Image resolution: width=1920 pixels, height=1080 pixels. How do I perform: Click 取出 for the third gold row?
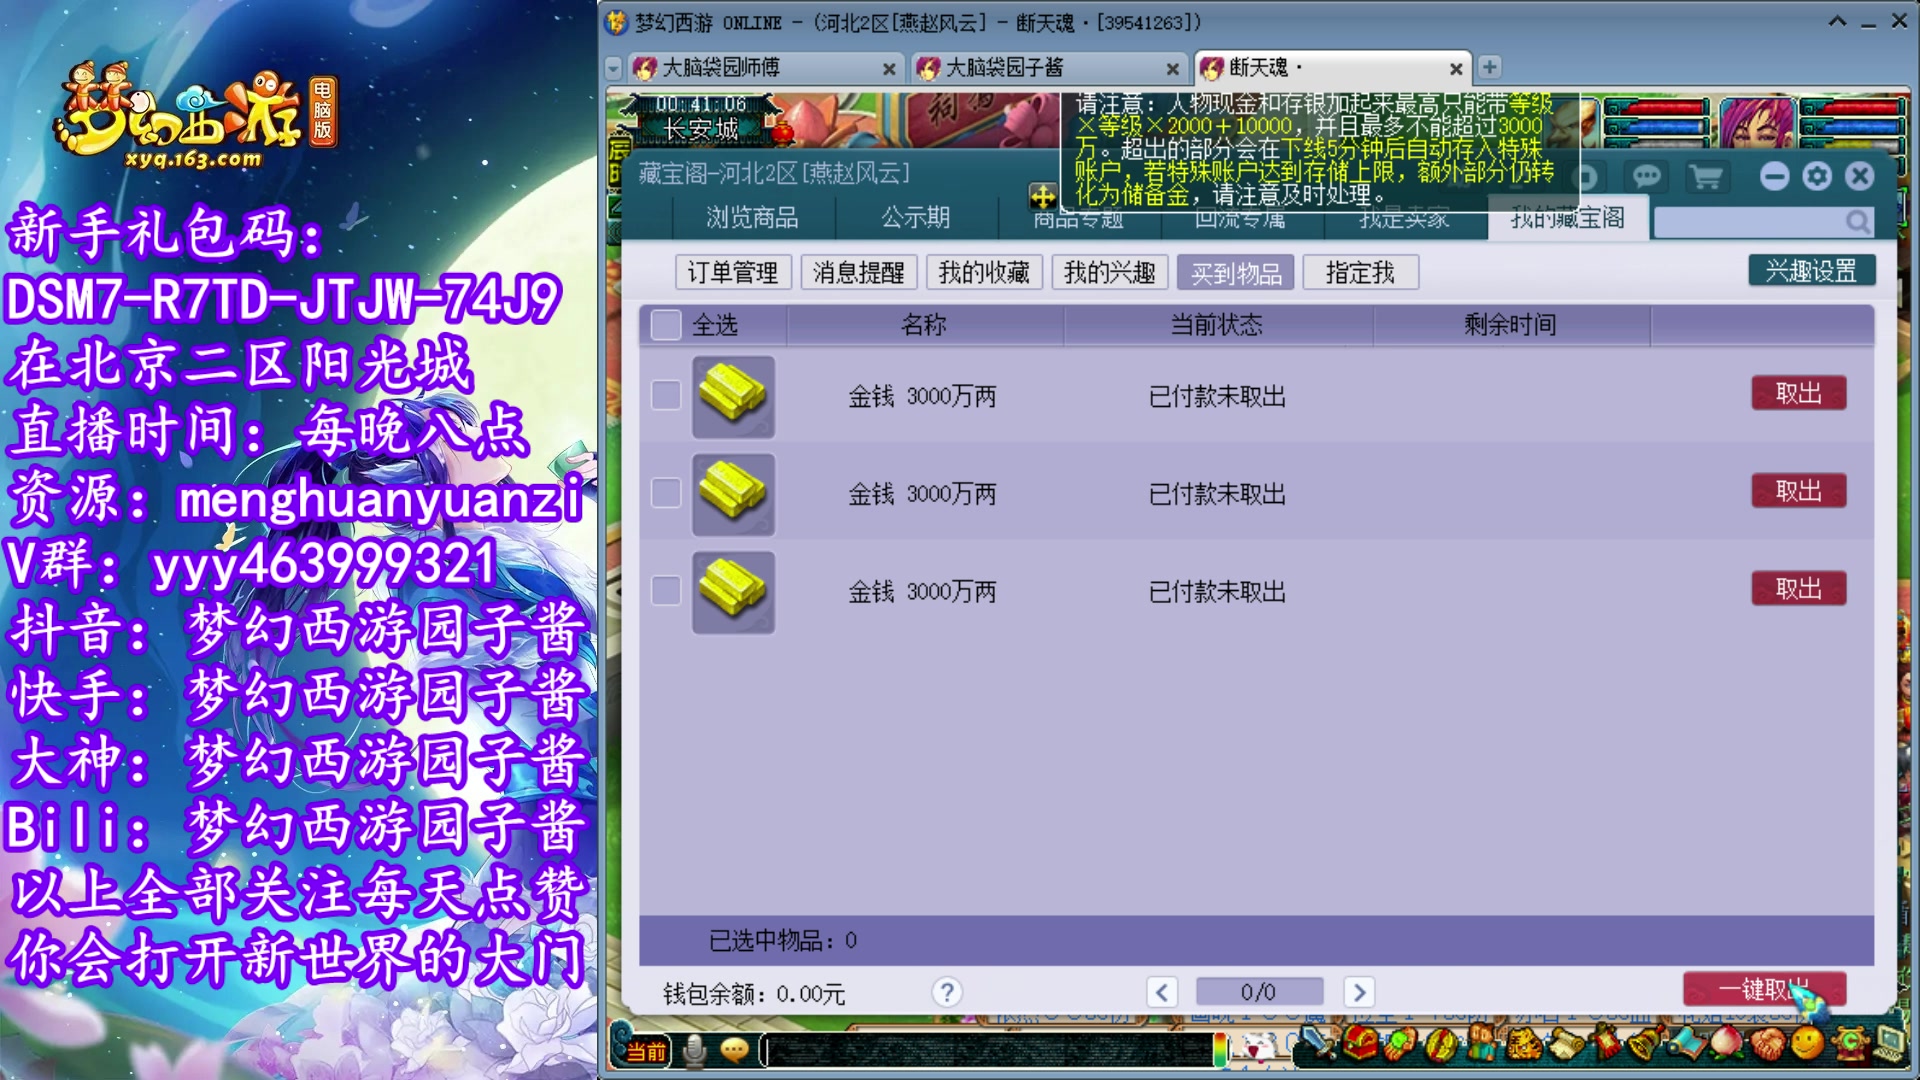1798,589
